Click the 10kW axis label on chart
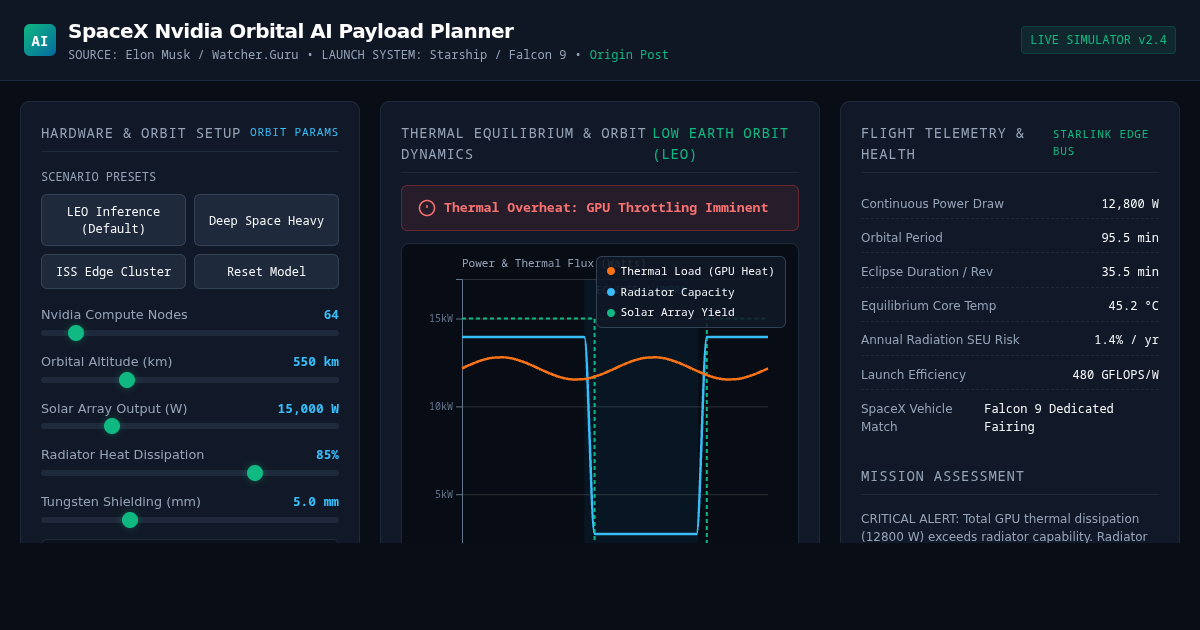The width and height of the screenshot is (1200, 630). point(441,407)
